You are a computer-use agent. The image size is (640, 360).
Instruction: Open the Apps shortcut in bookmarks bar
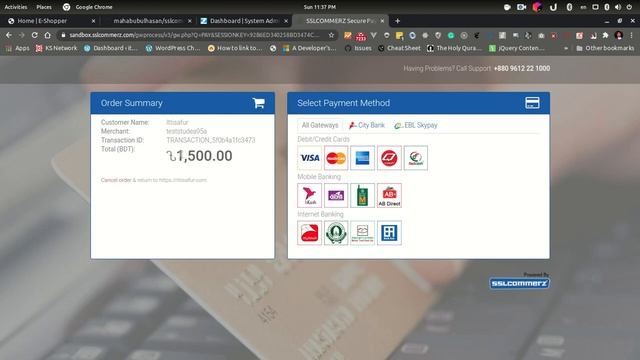pos(18,48)
